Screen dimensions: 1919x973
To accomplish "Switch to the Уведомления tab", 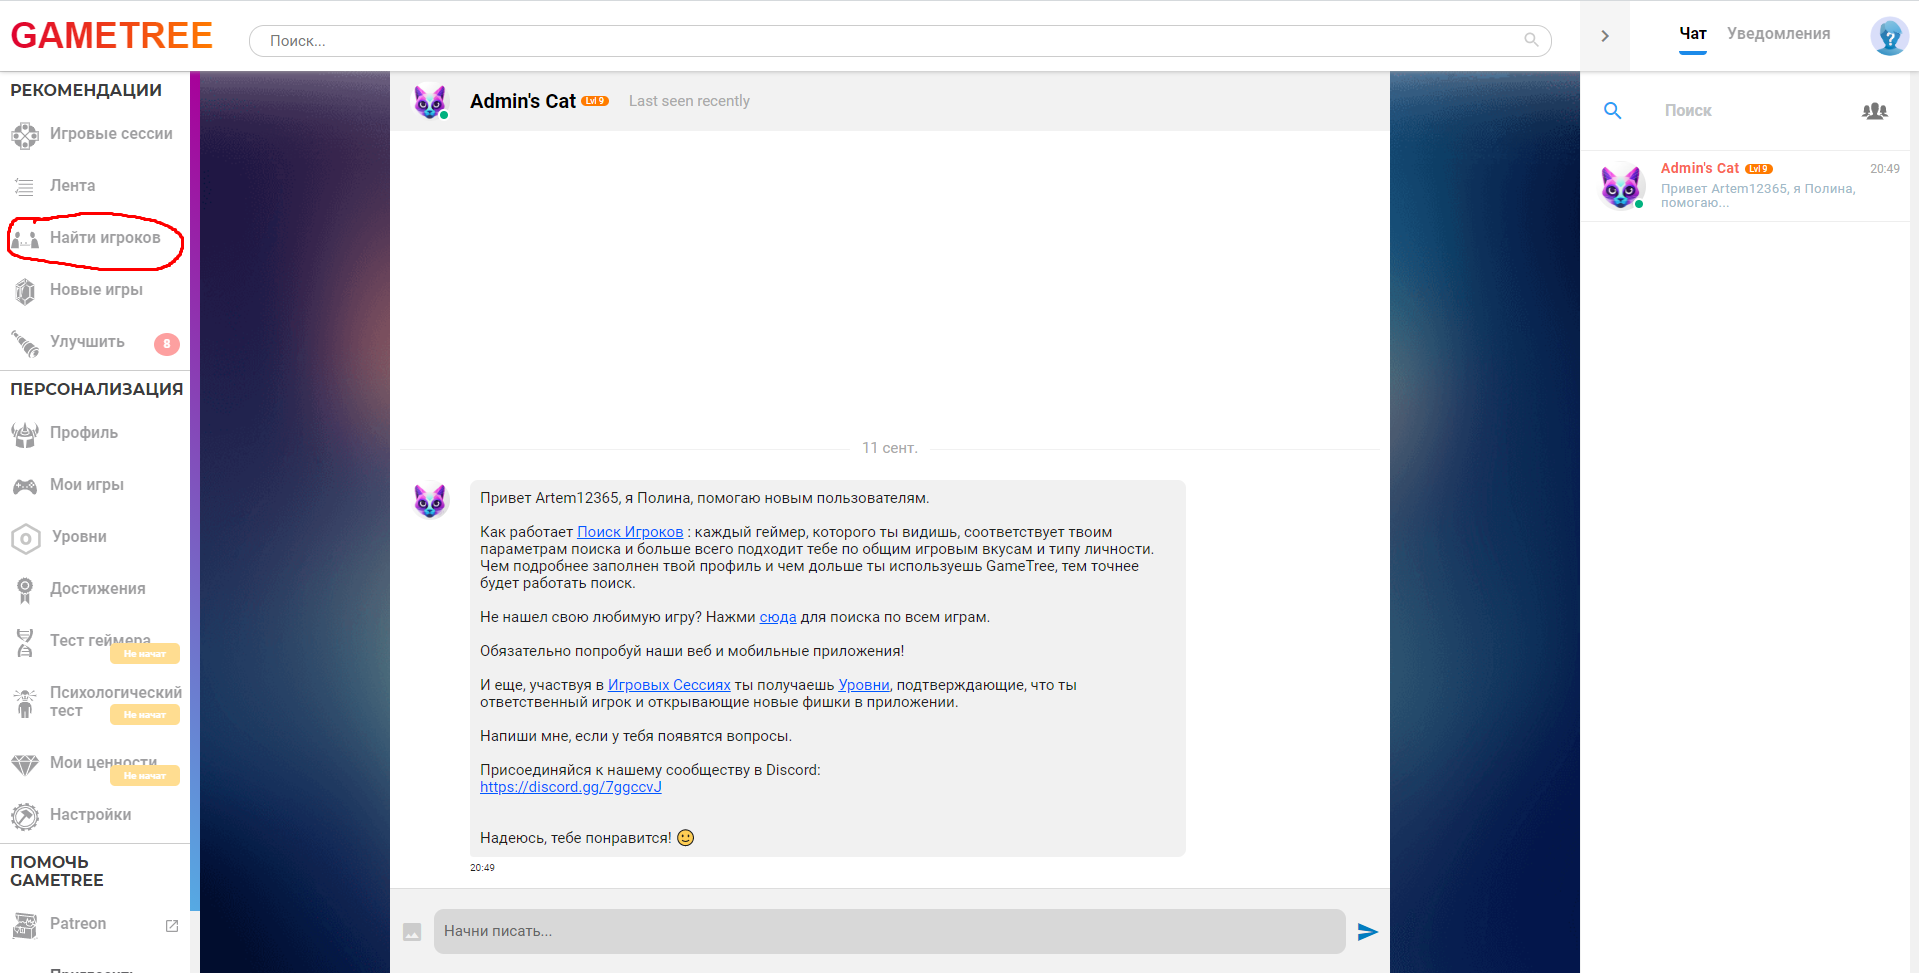I will (x=1778, y=34).
